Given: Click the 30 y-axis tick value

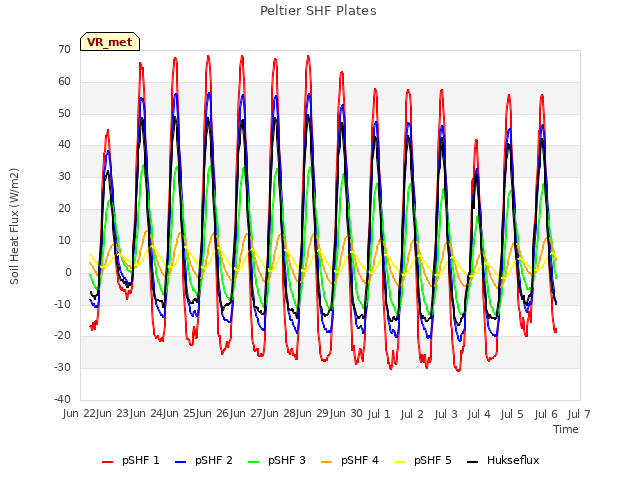Looking at the screenshot, I should [x=64, y=176].
